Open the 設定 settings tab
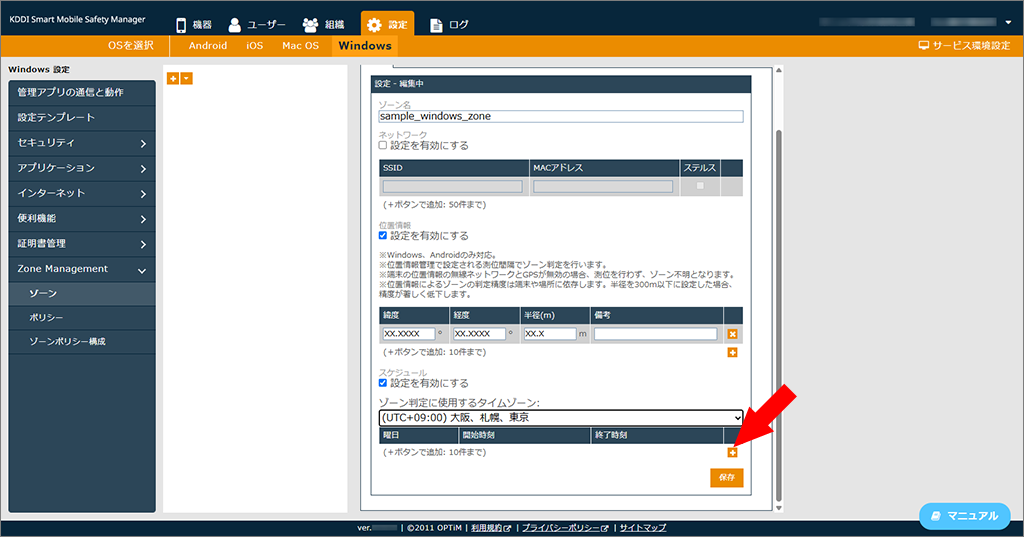 [387, 25]
